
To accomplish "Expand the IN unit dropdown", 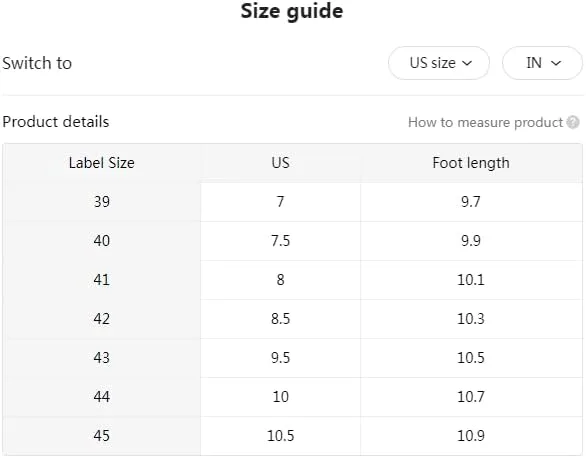I will point(542,63).
